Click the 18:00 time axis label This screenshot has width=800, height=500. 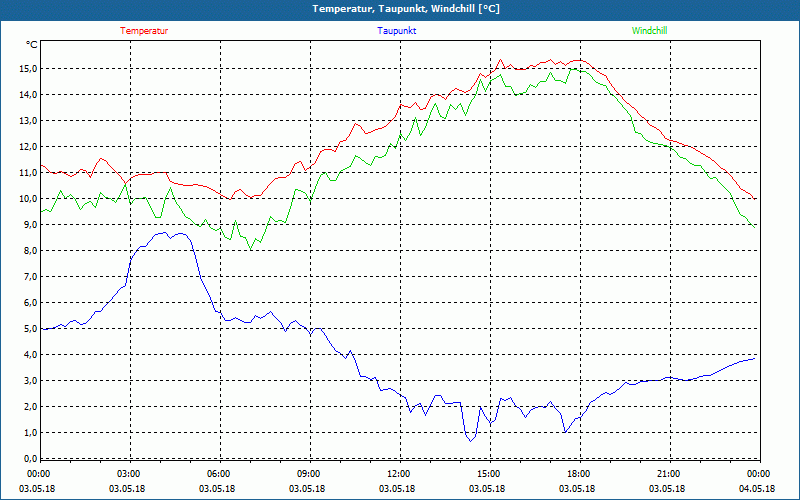point(577,474)
